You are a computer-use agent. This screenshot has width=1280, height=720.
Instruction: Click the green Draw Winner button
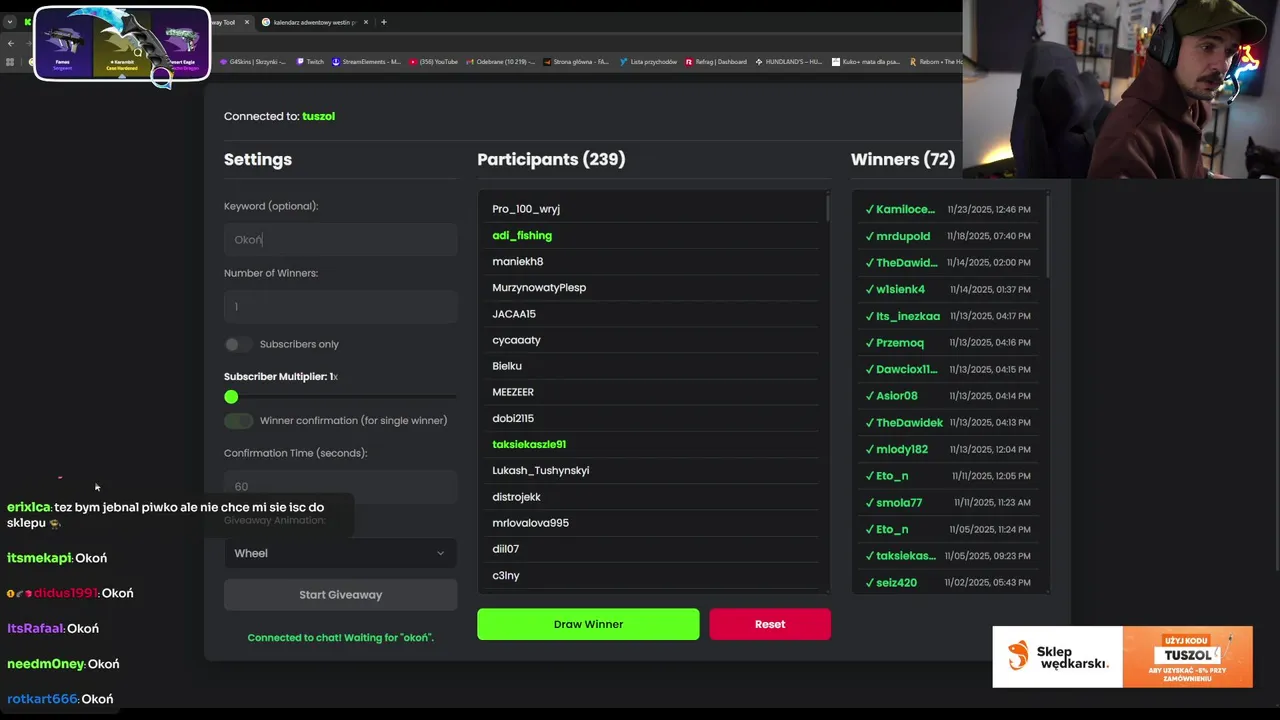click(588, 624)
